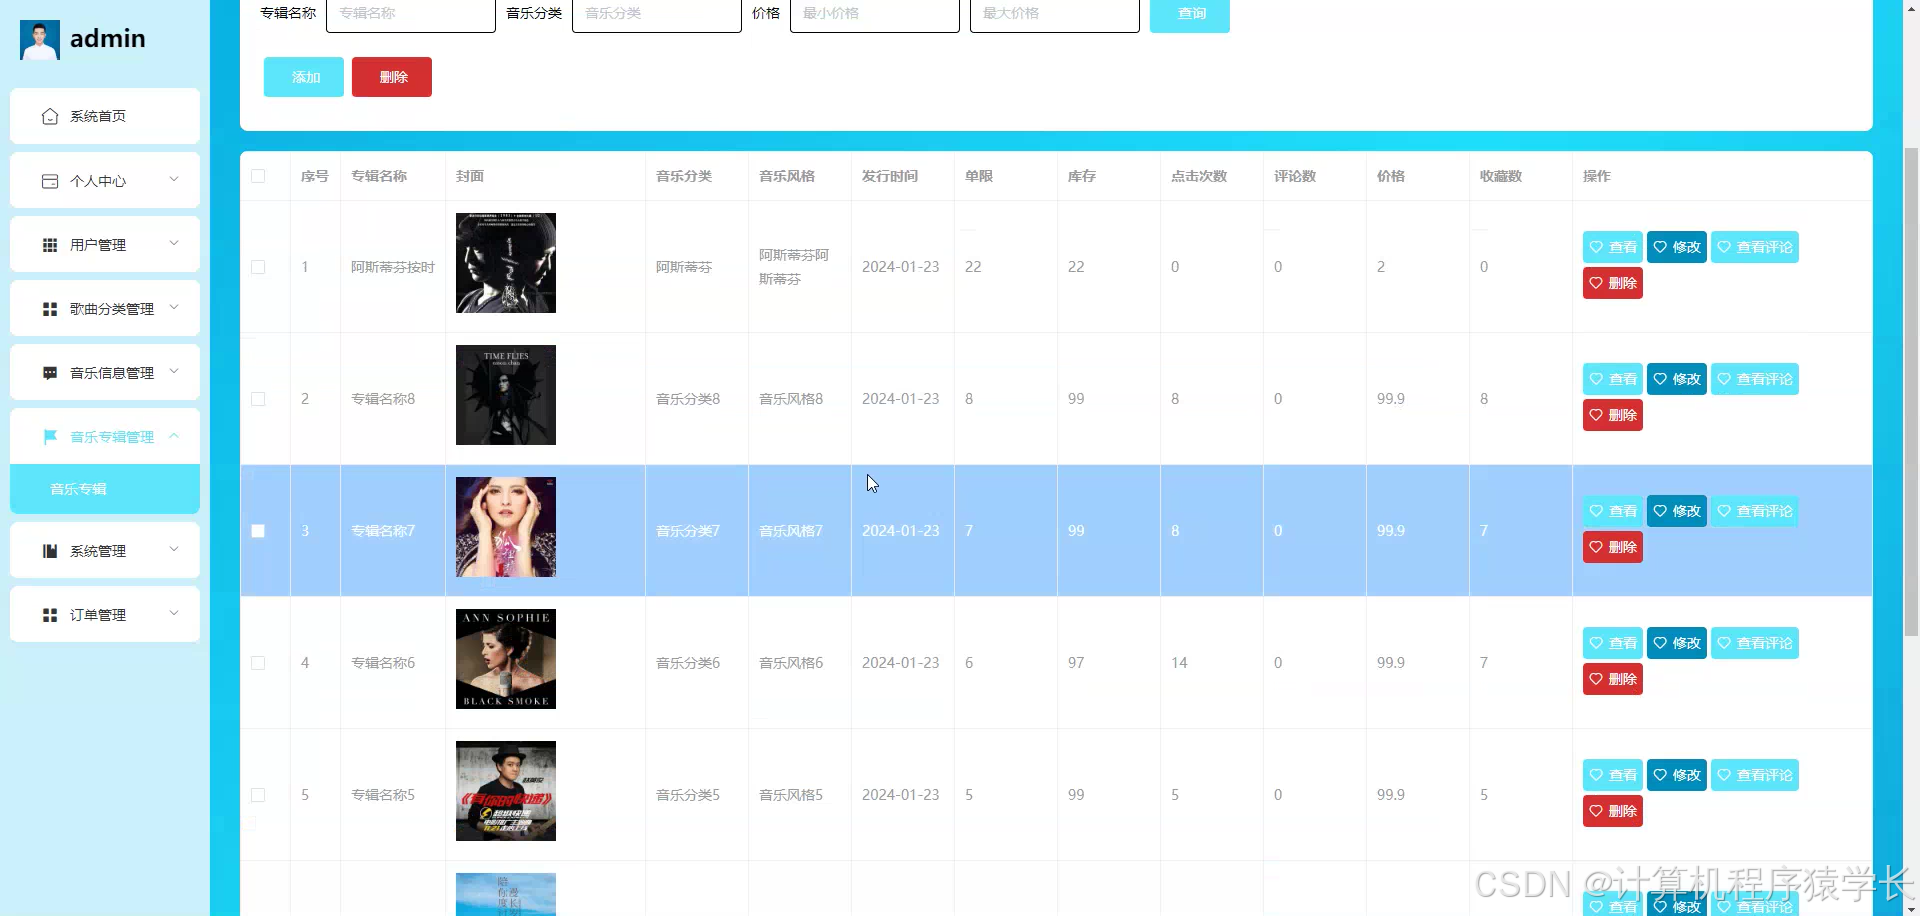This screenshot has height=916, width=1920.
Task: Open cover thumbnail for 专辑名称5
Action: [x=506, y=791]
